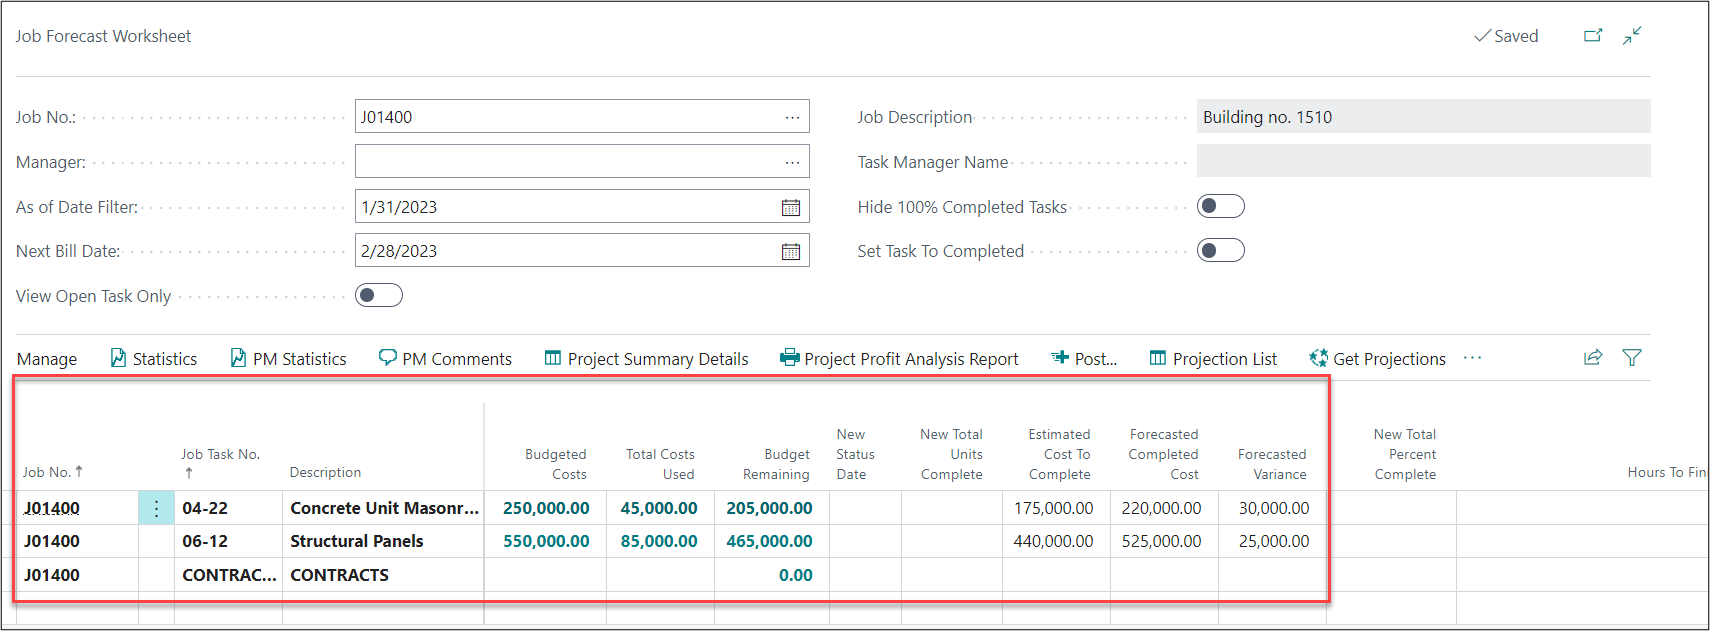
Task: Click the Statistics icon in toolbar
Action: click(118, 358)
